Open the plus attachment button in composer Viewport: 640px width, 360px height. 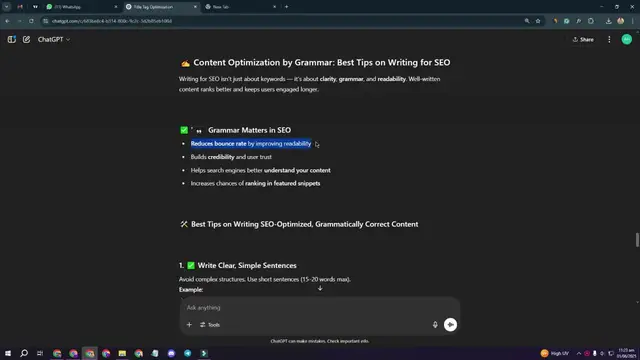click(x=189, y=325)
